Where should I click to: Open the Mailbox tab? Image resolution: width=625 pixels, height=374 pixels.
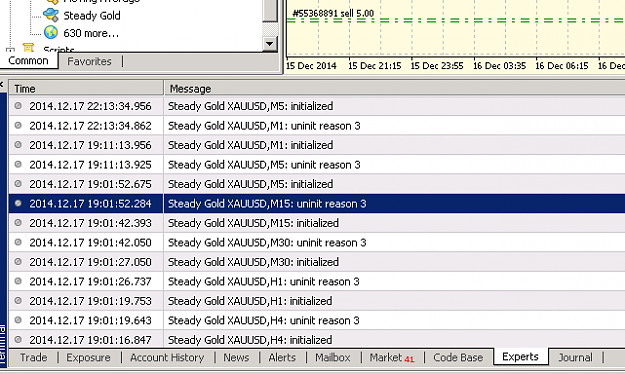click(332, 357)
